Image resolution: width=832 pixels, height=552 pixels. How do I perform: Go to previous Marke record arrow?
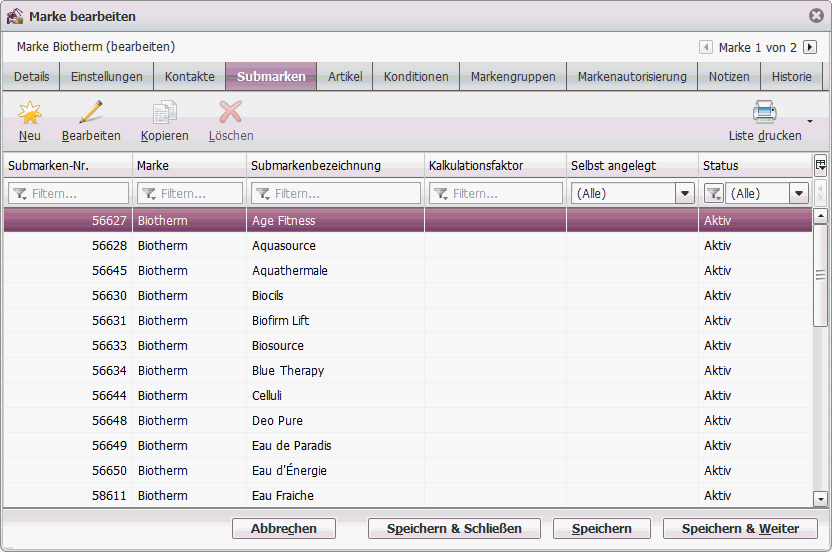click(x=706, y=47)
